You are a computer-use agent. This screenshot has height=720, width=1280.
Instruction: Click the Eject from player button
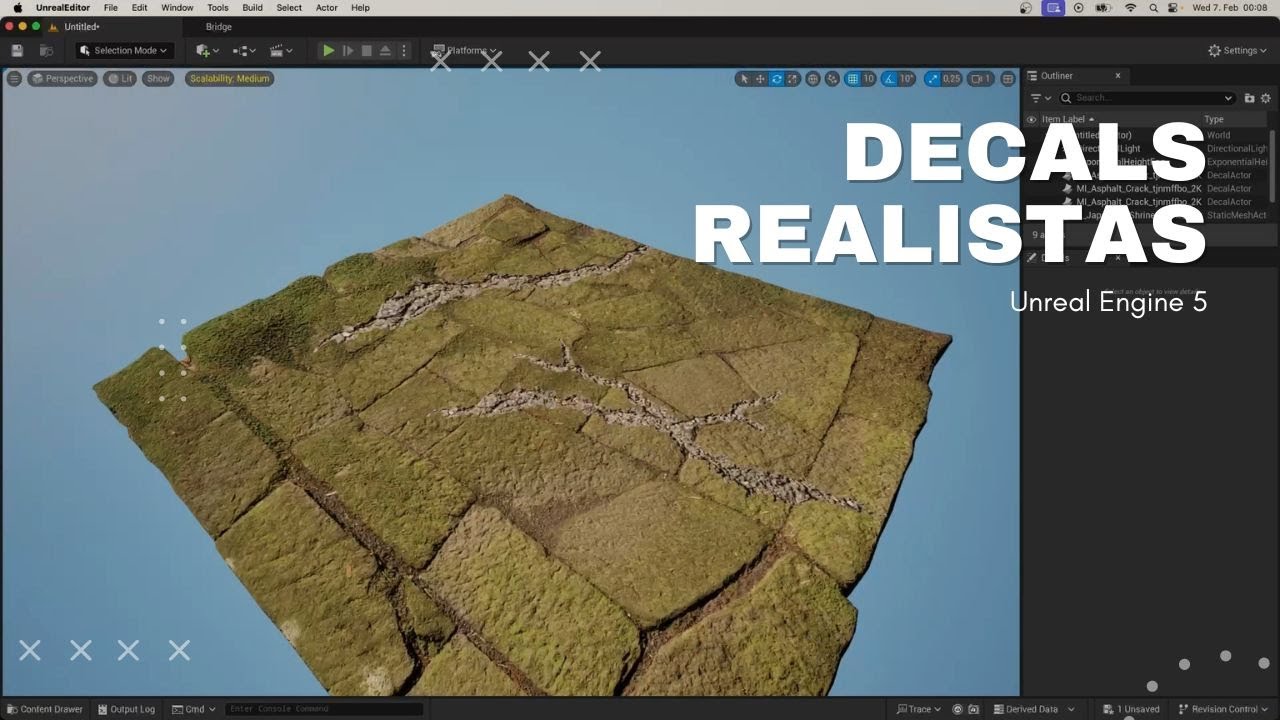pos(386,50)
